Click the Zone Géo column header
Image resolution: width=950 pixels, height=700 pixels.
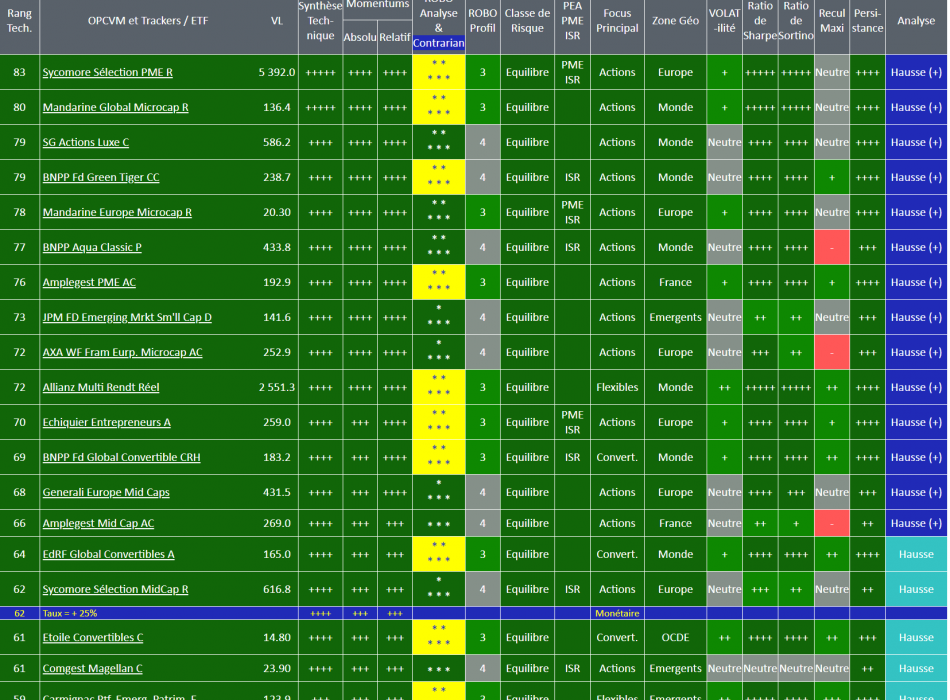coord(676,21)
